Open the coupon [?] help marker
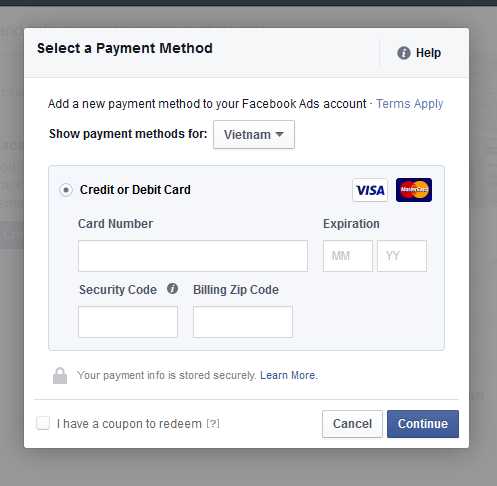 [x=213, y=424]
